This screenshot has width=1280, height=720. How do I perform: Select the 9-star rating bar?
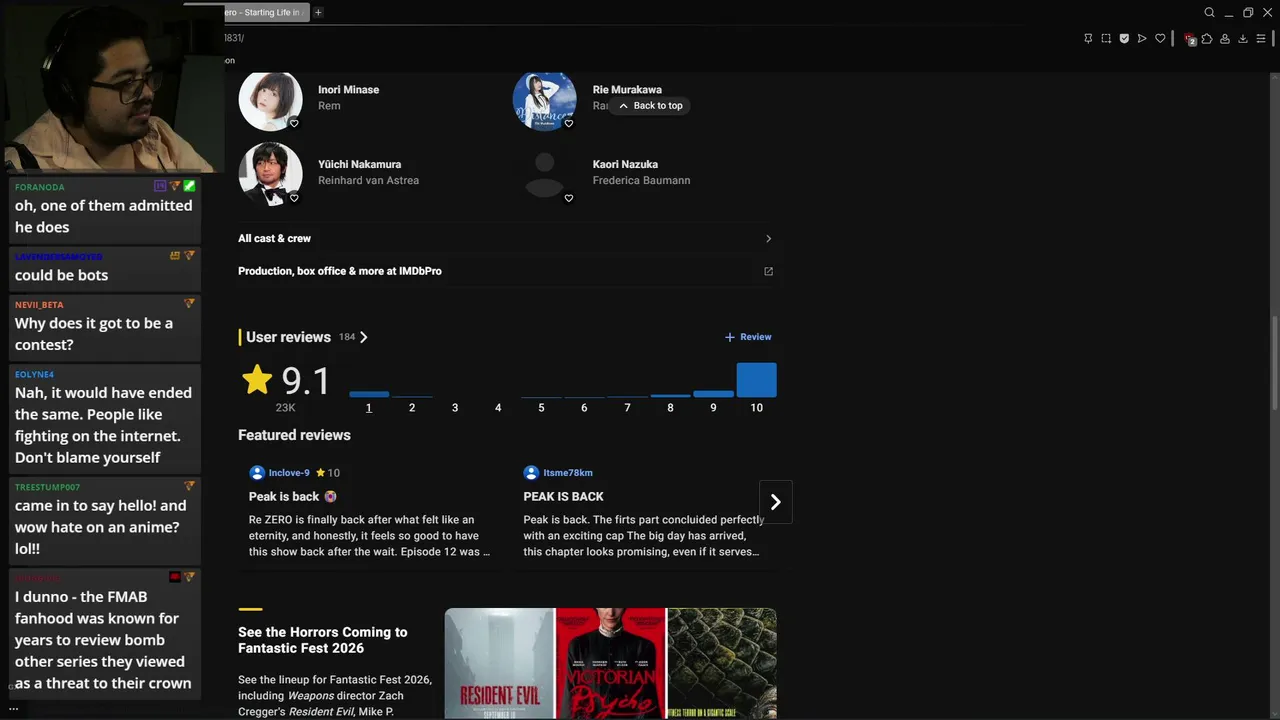pyautogui.click(x=713, y=394)
